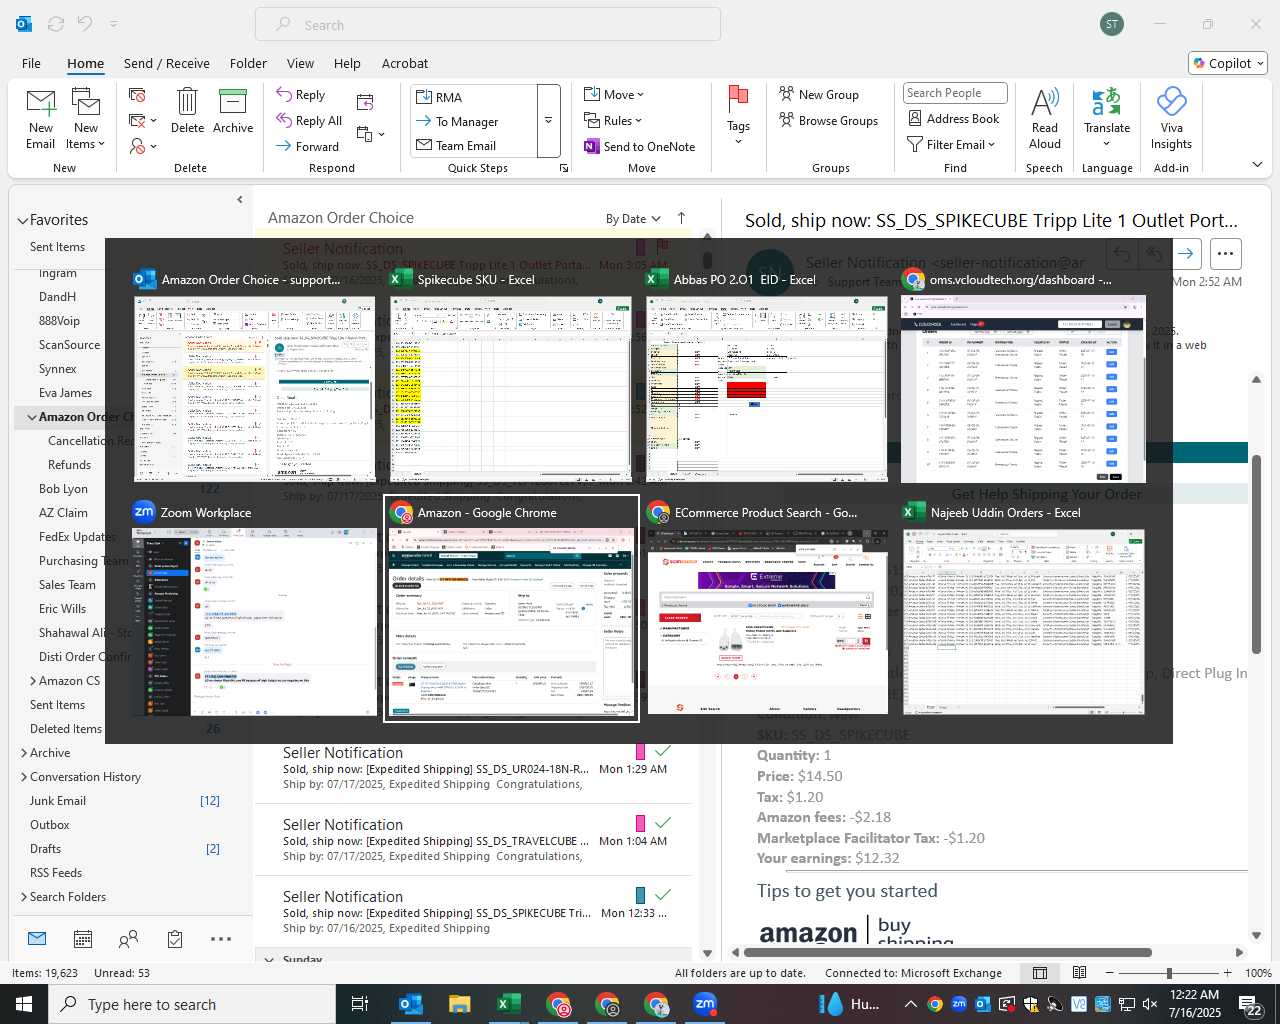Click the RMA quick step
Screen dimensions: 1280x1024
click(475, 97)
